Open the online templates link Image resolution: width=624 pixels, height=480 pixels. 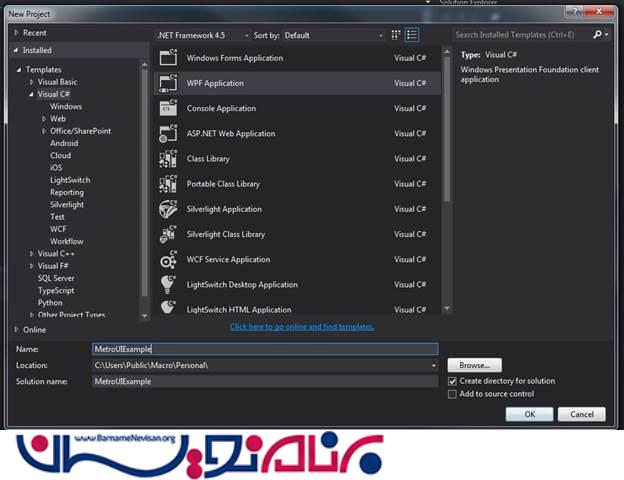[x=302, y=327]
